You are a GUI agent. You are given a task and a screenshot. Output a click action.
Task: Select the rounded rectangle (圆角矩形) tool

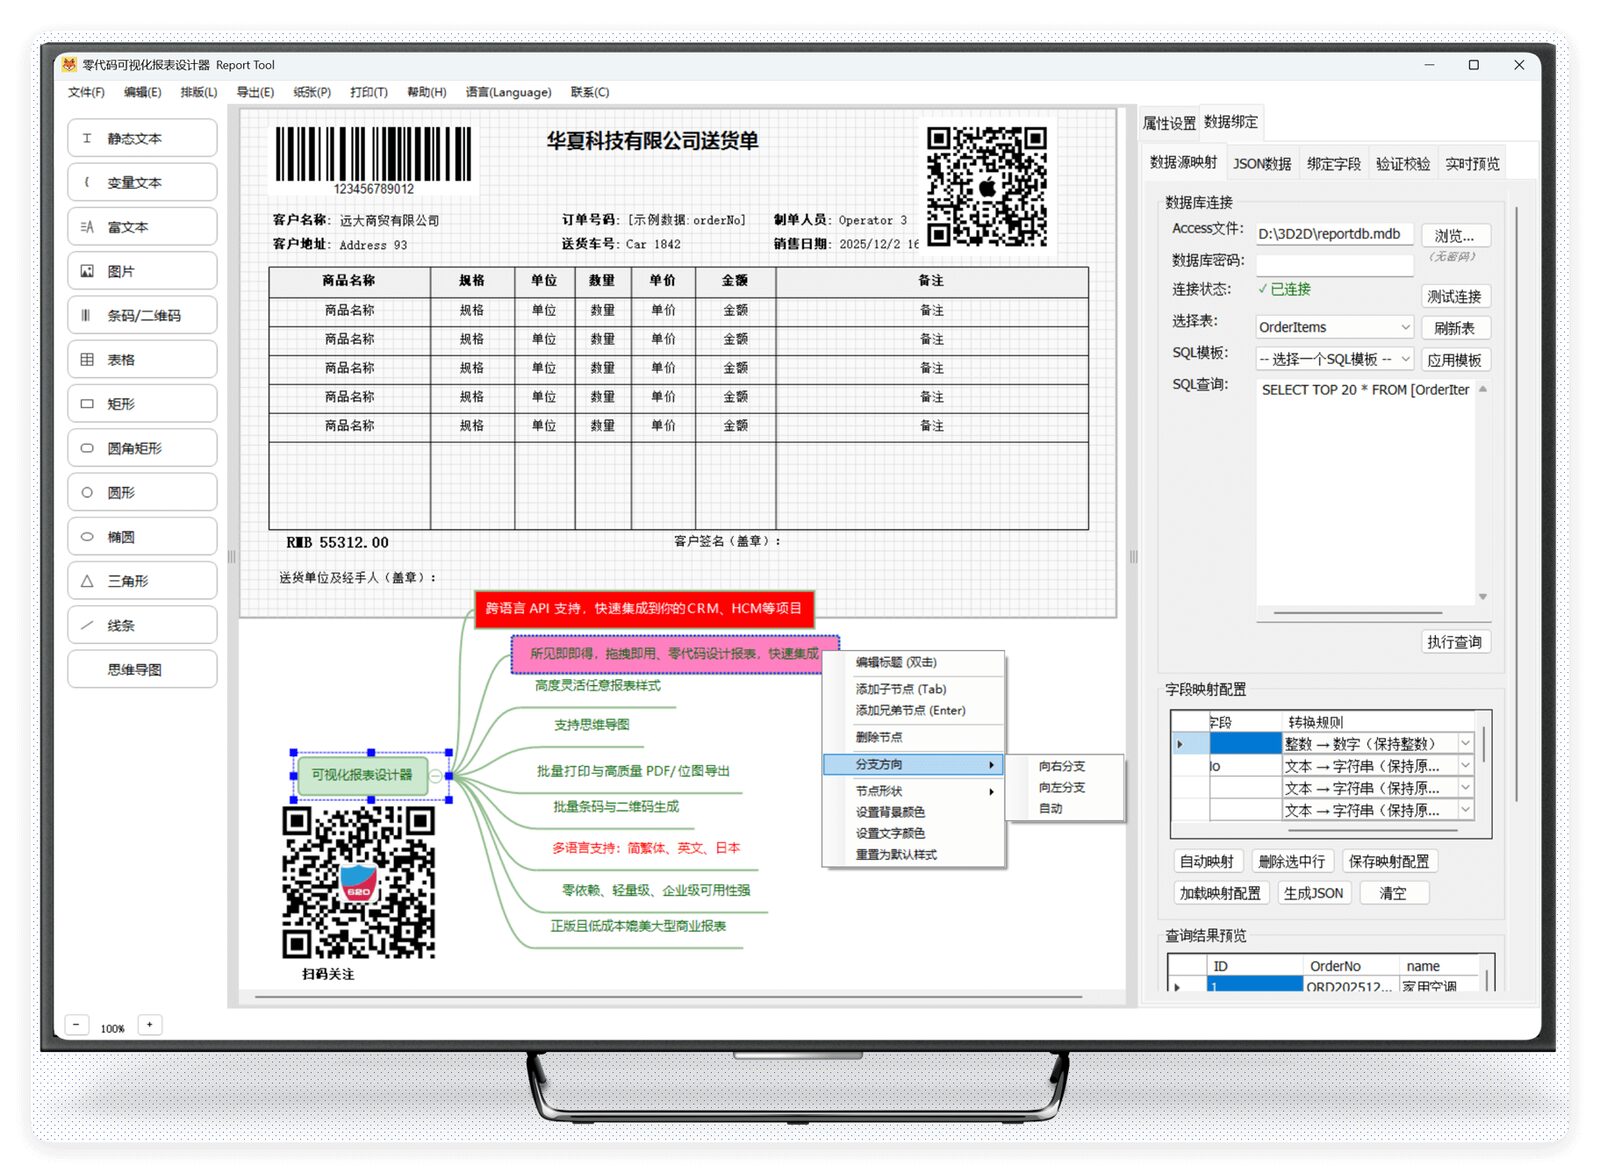point(142,448)
